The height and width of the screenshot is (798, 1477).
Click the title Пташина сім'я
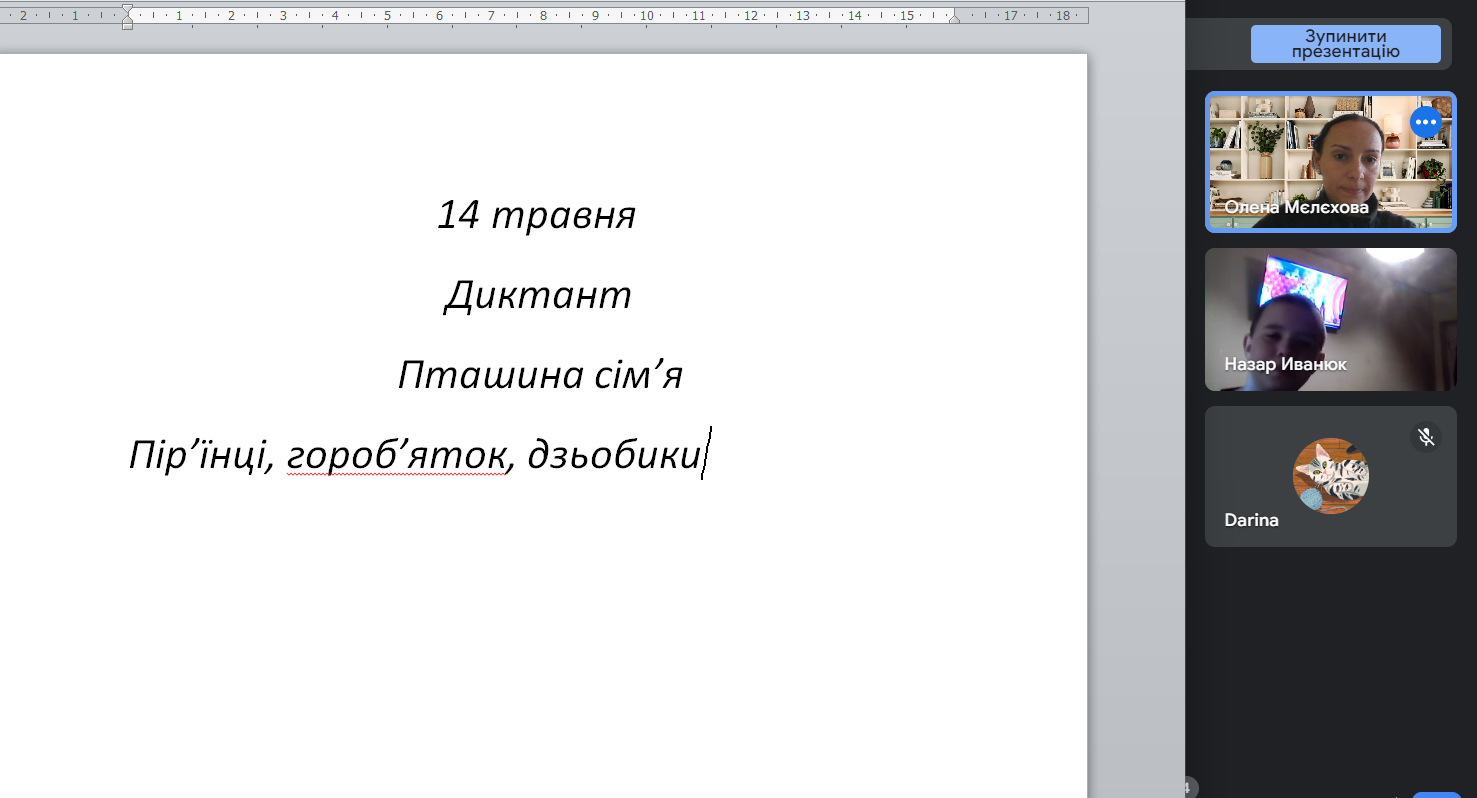(x=540, y=375)
